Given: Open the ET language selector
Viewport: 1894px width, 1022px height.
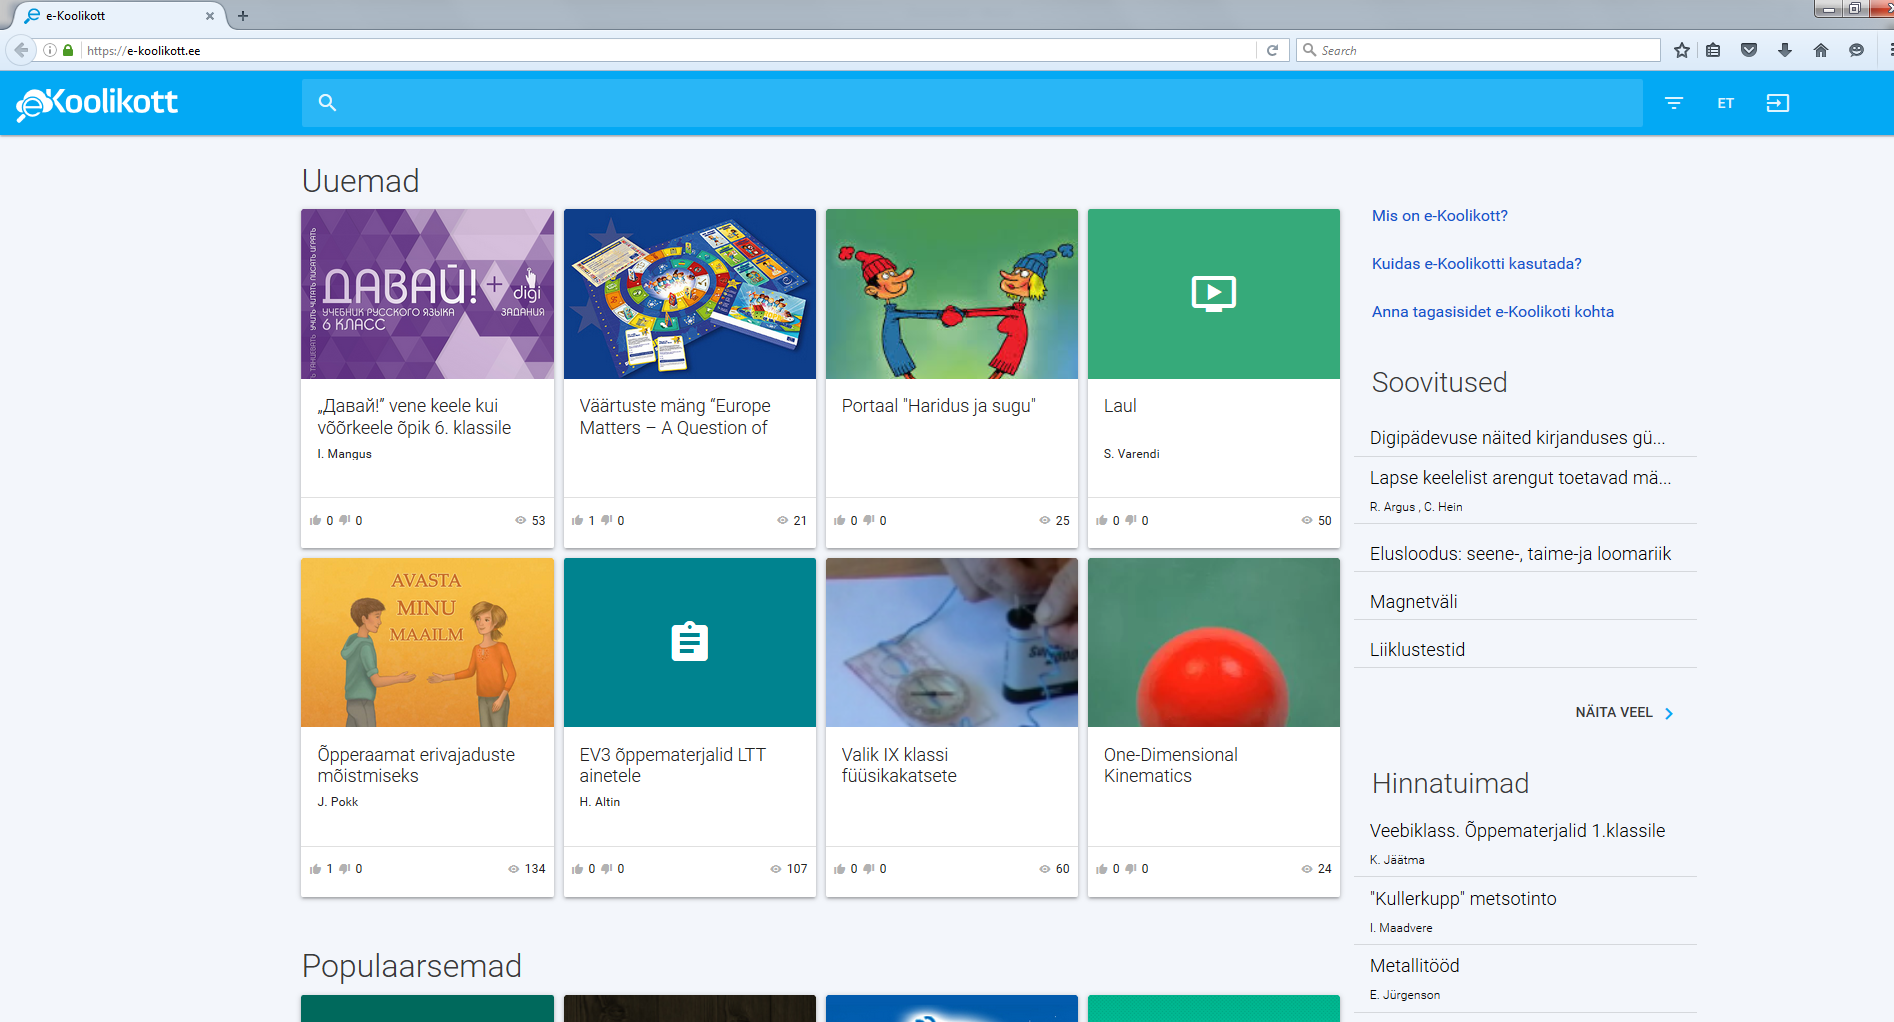Looking at the screenshot, I should (x=1725, y=103).
